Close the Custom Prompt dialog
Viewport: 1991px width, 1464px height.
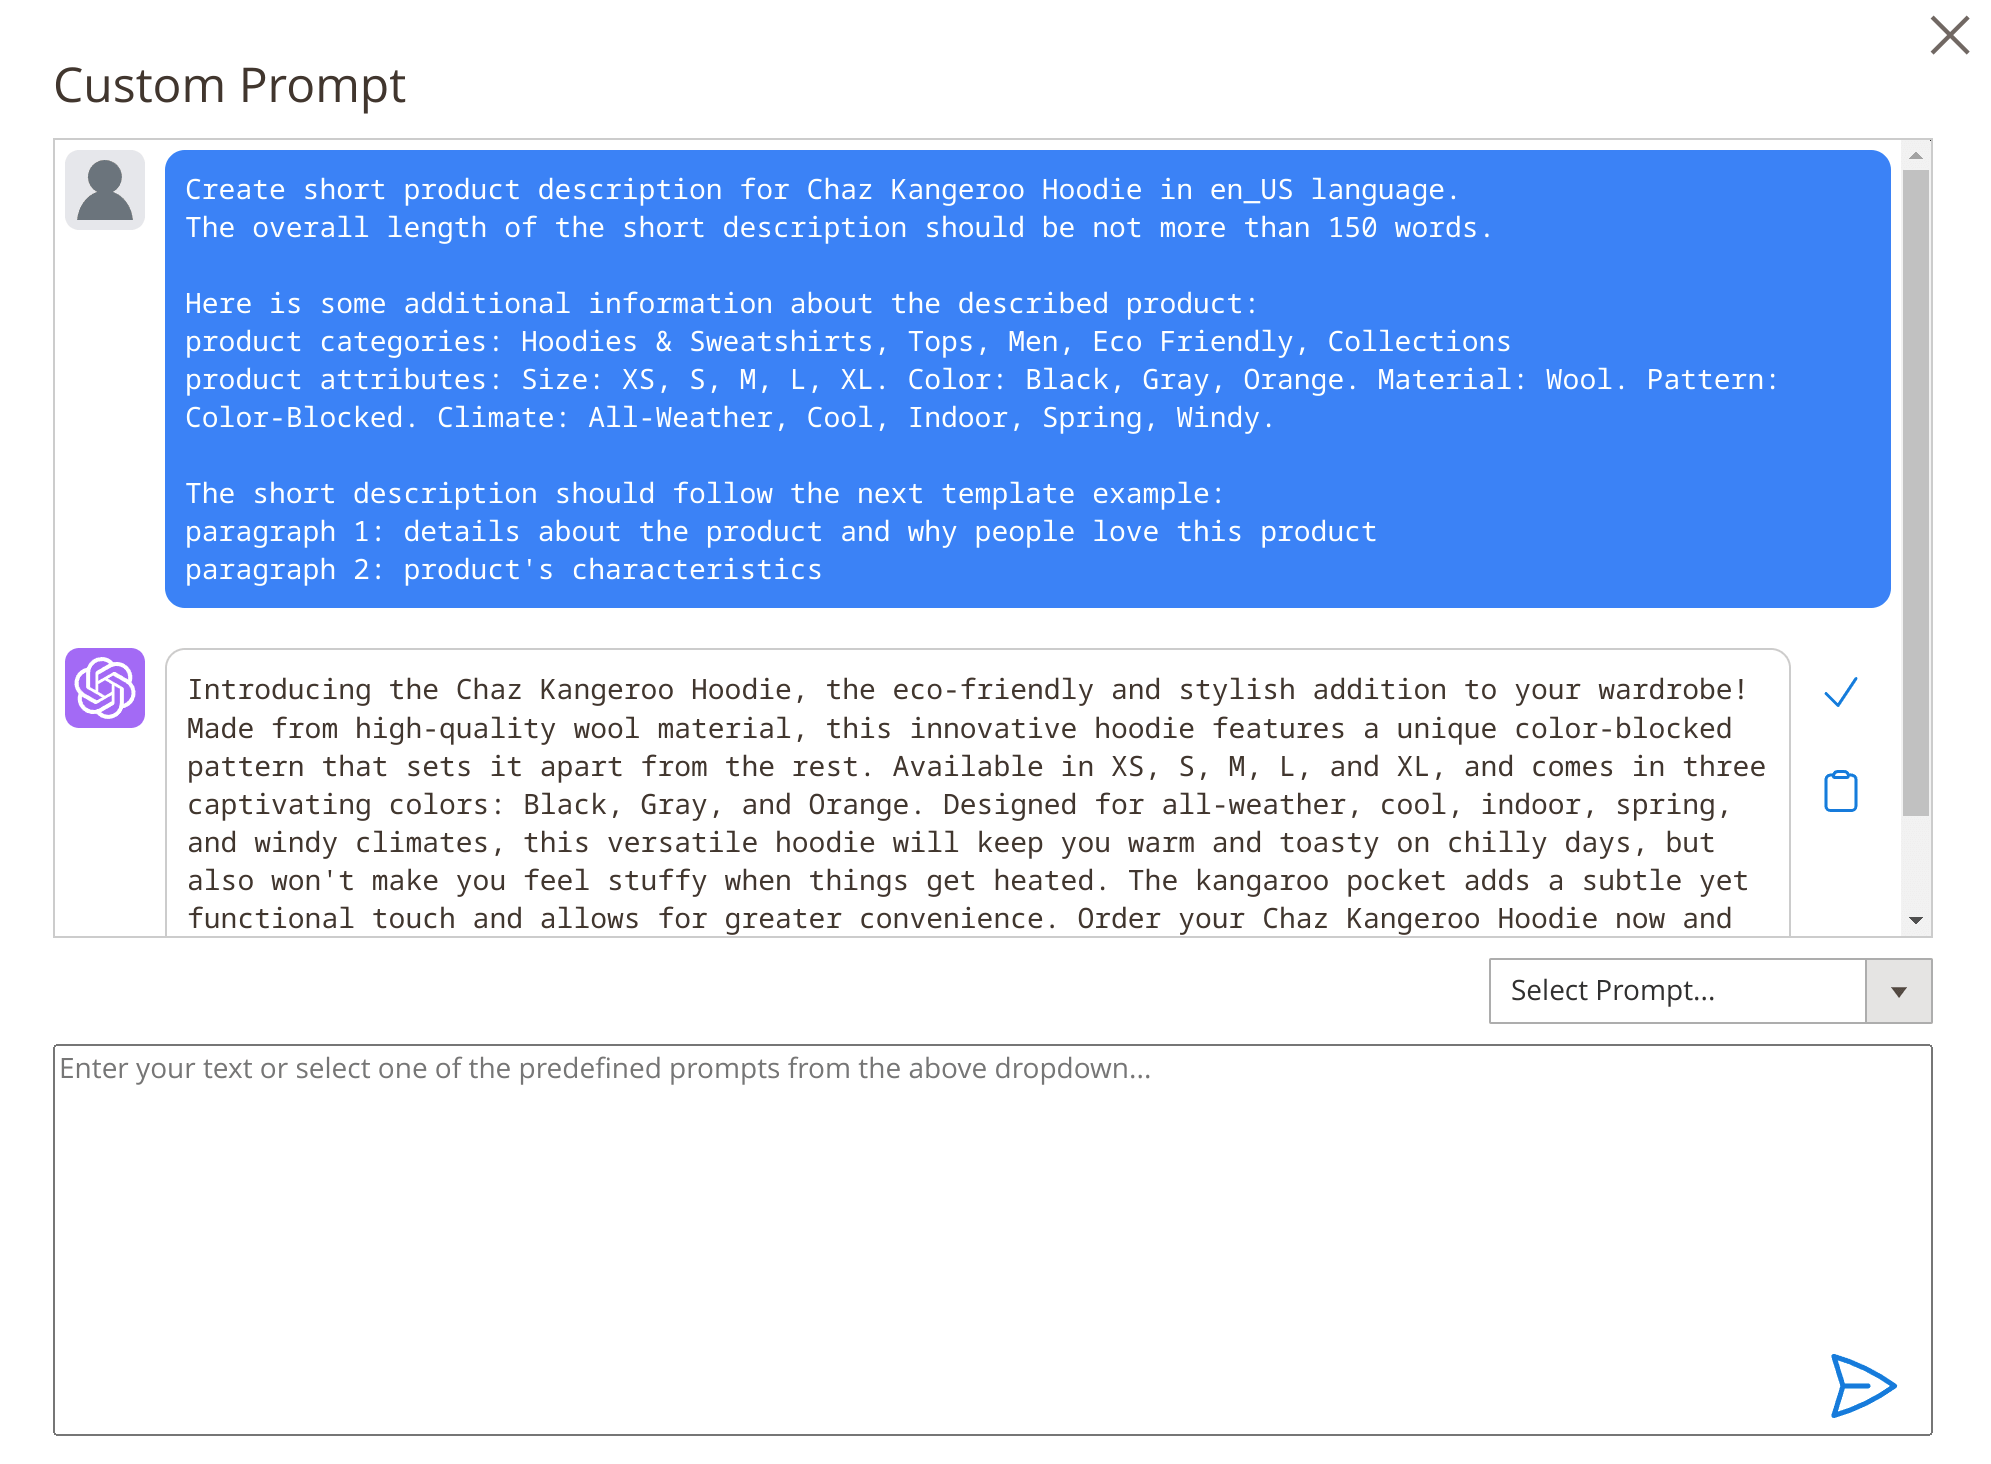tap(1949, 35)
